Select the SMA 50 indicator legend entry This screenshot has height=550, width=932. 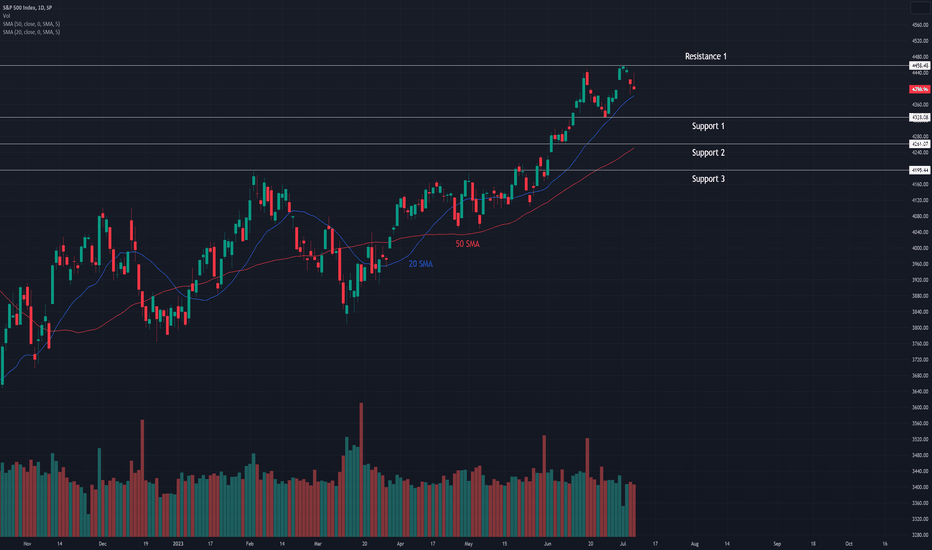[x=31, y=24]
